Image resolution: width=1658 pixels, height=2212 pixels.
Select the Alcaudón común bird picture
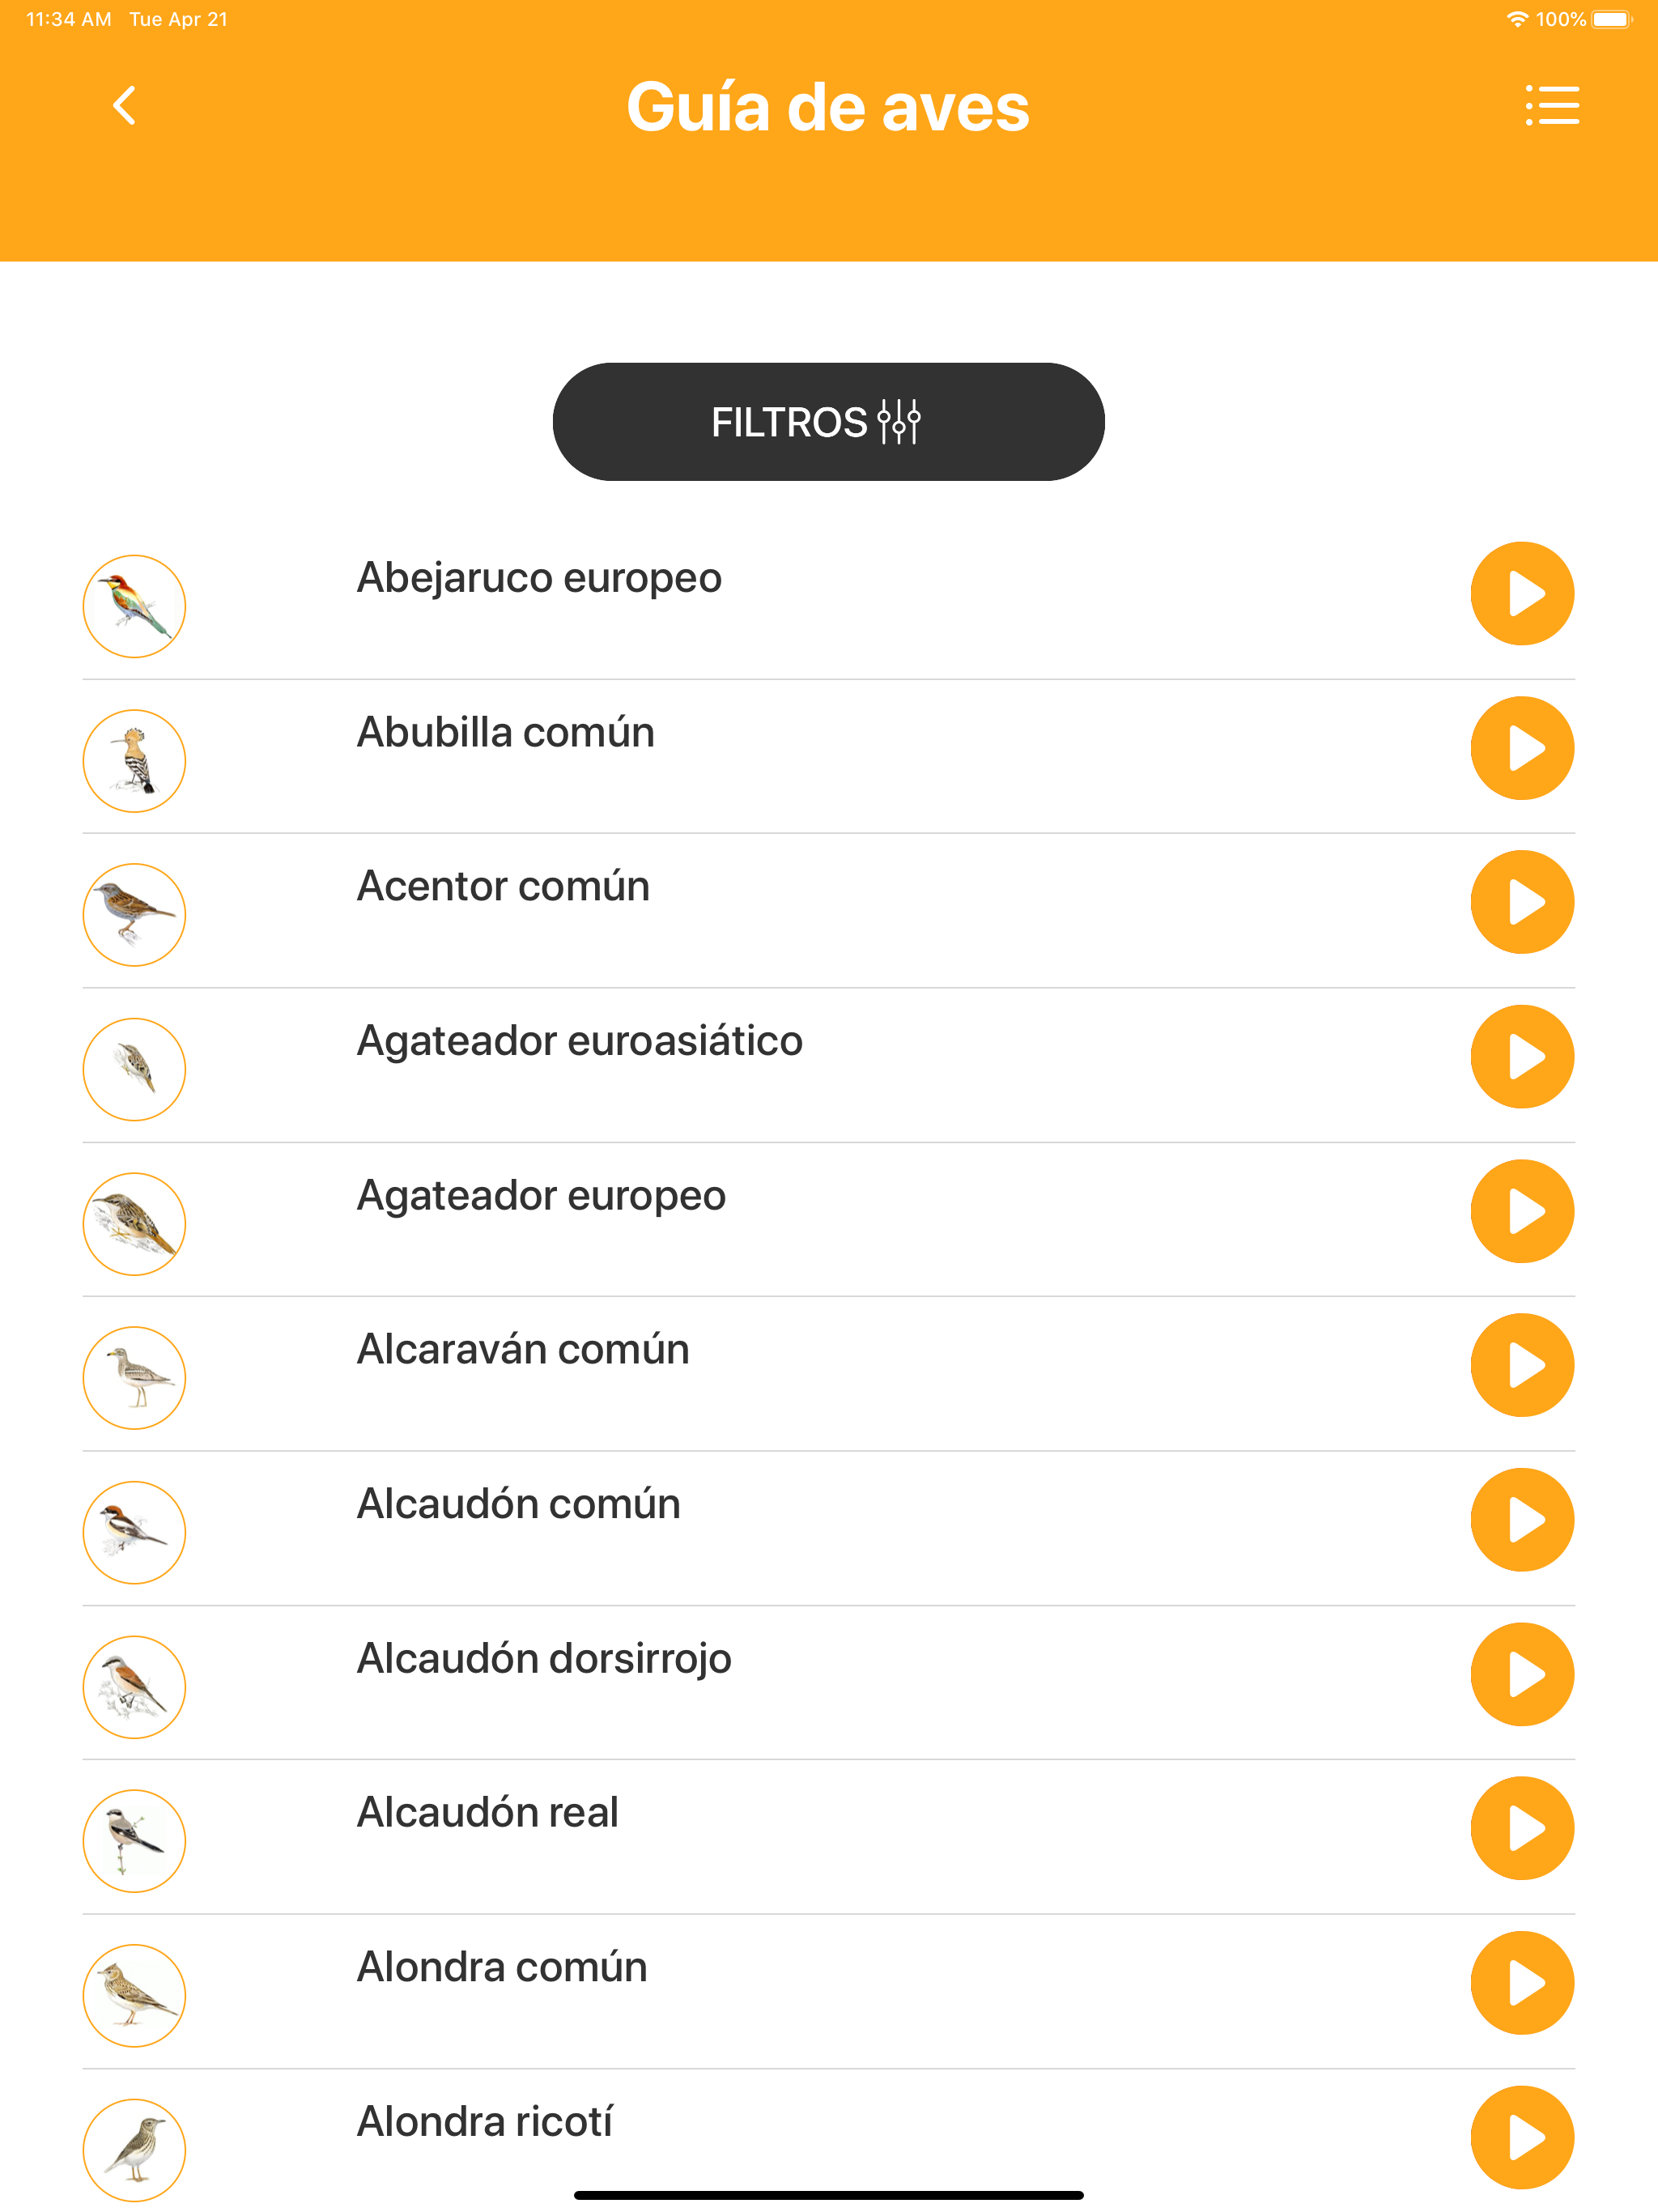pyautogui.click(x=134, y=1532)
